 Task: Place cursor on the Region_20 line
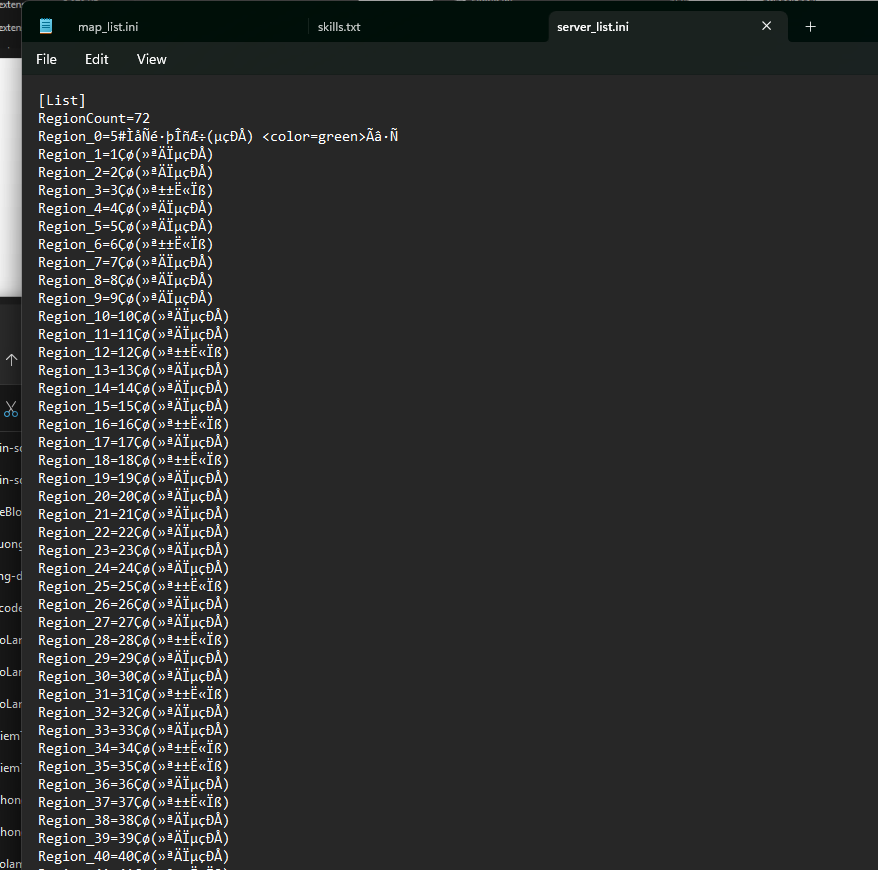133,496
